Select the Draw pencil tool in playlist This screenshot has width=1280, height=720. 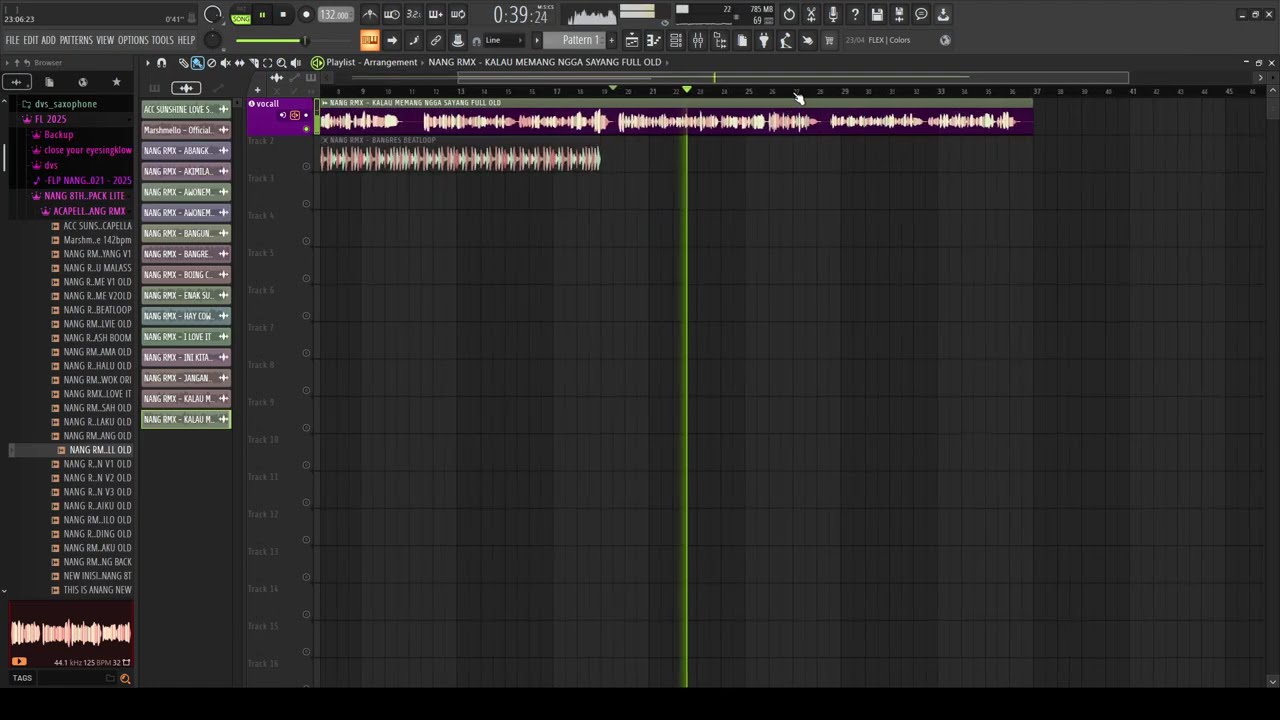pos(183,63)
